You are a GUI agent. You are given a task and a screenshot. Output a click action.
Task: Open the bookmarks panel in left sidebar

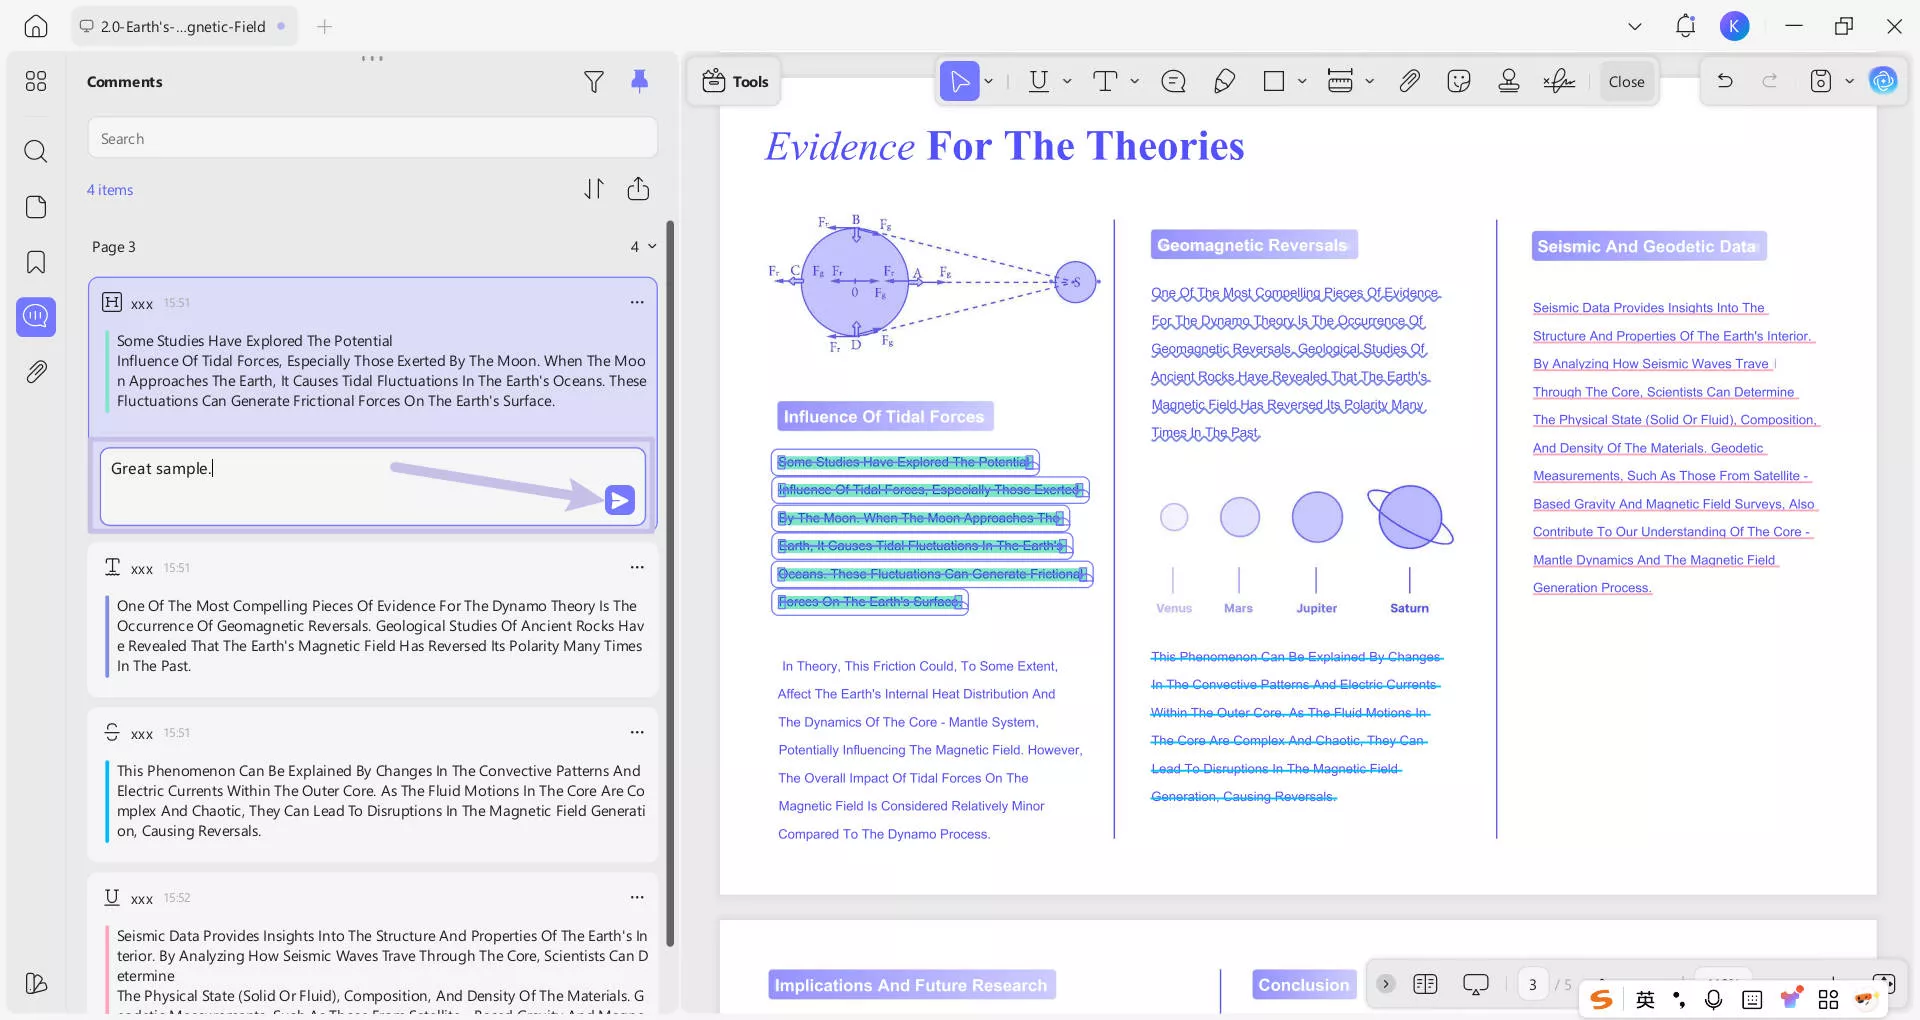36,262
